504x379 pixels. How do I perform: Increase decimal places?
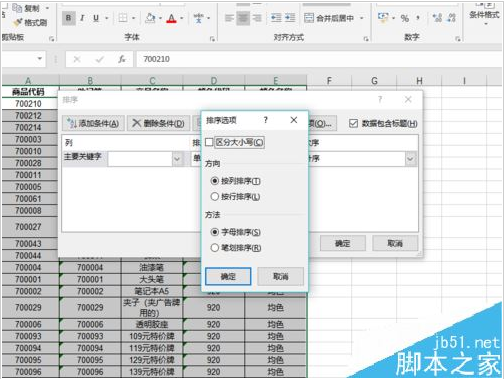pos(437,18)
